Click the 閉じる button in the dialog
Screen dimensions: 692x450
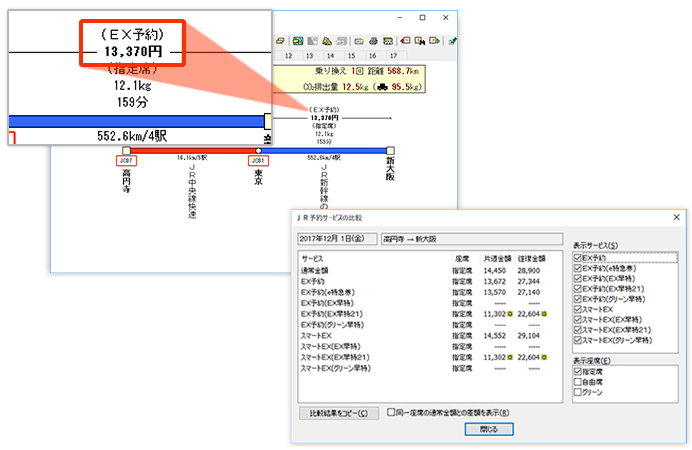tap(489, 429)
